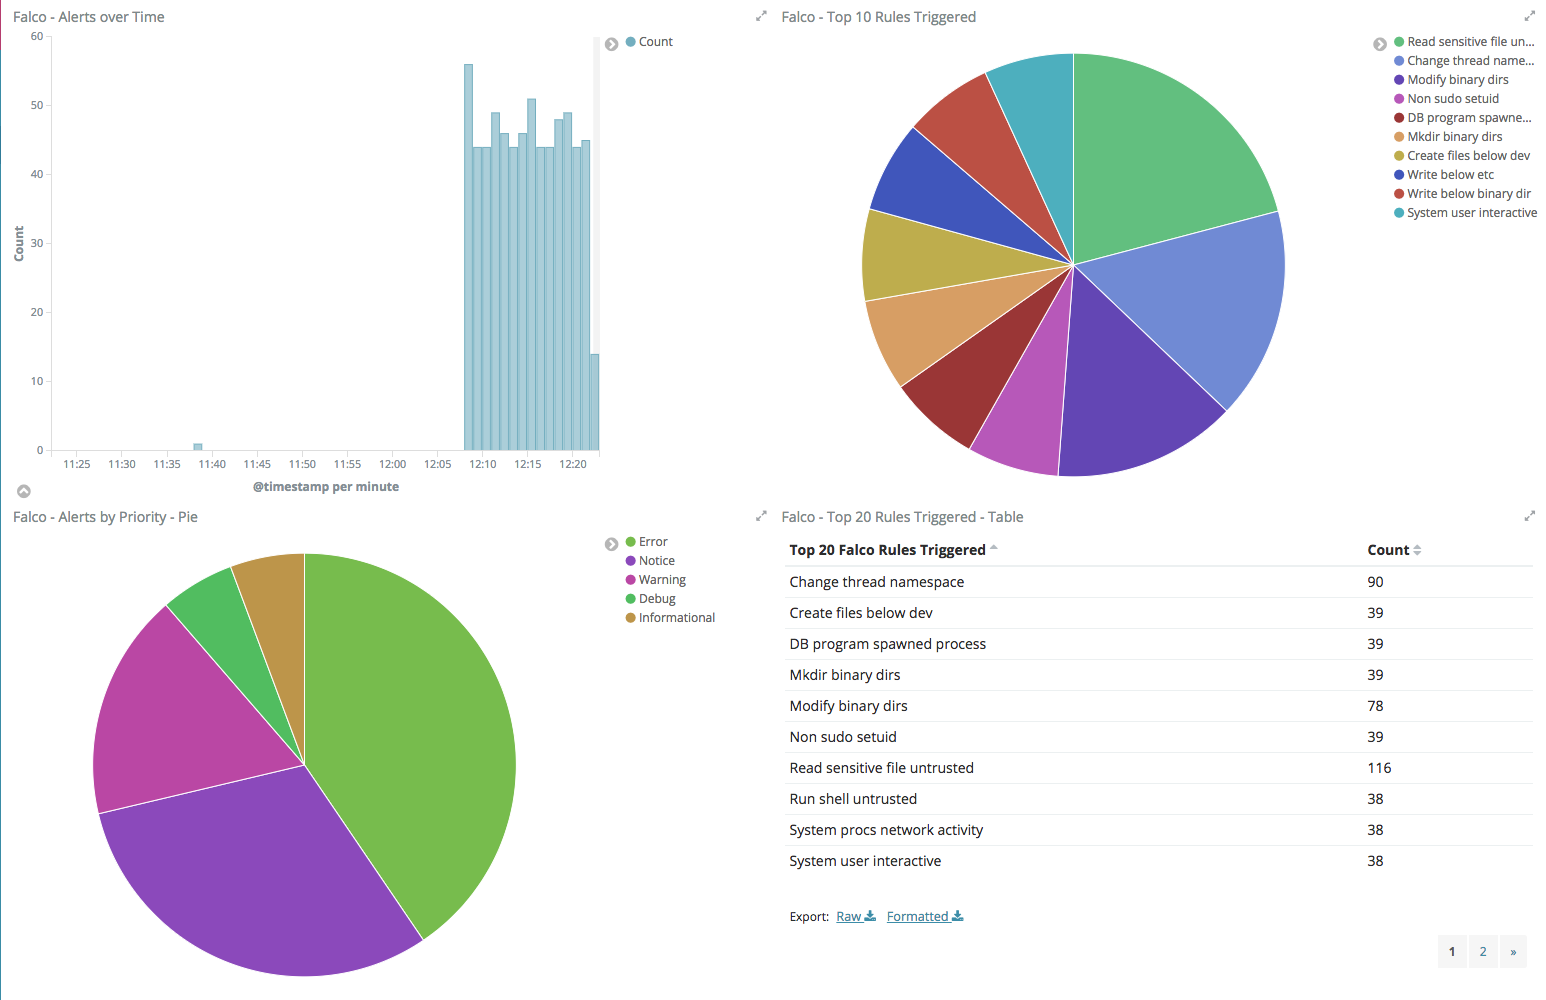Expand the Top 20 Rules Table panel fullscreen

point(1529,516)
